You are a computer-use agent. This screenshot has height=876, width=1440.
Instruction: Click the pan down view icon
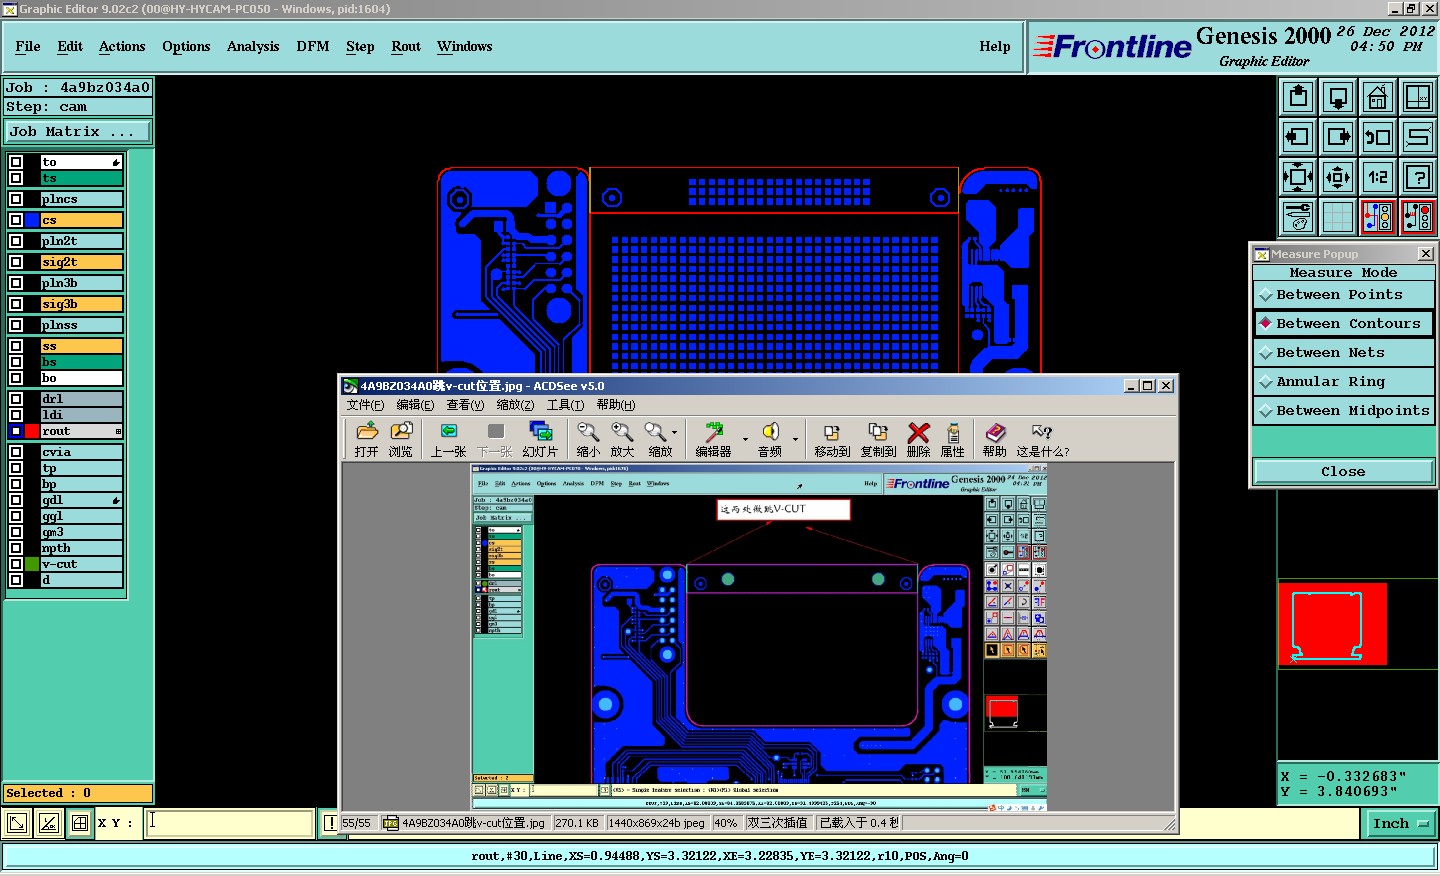pyautogui.click(x=1338, y=97)
